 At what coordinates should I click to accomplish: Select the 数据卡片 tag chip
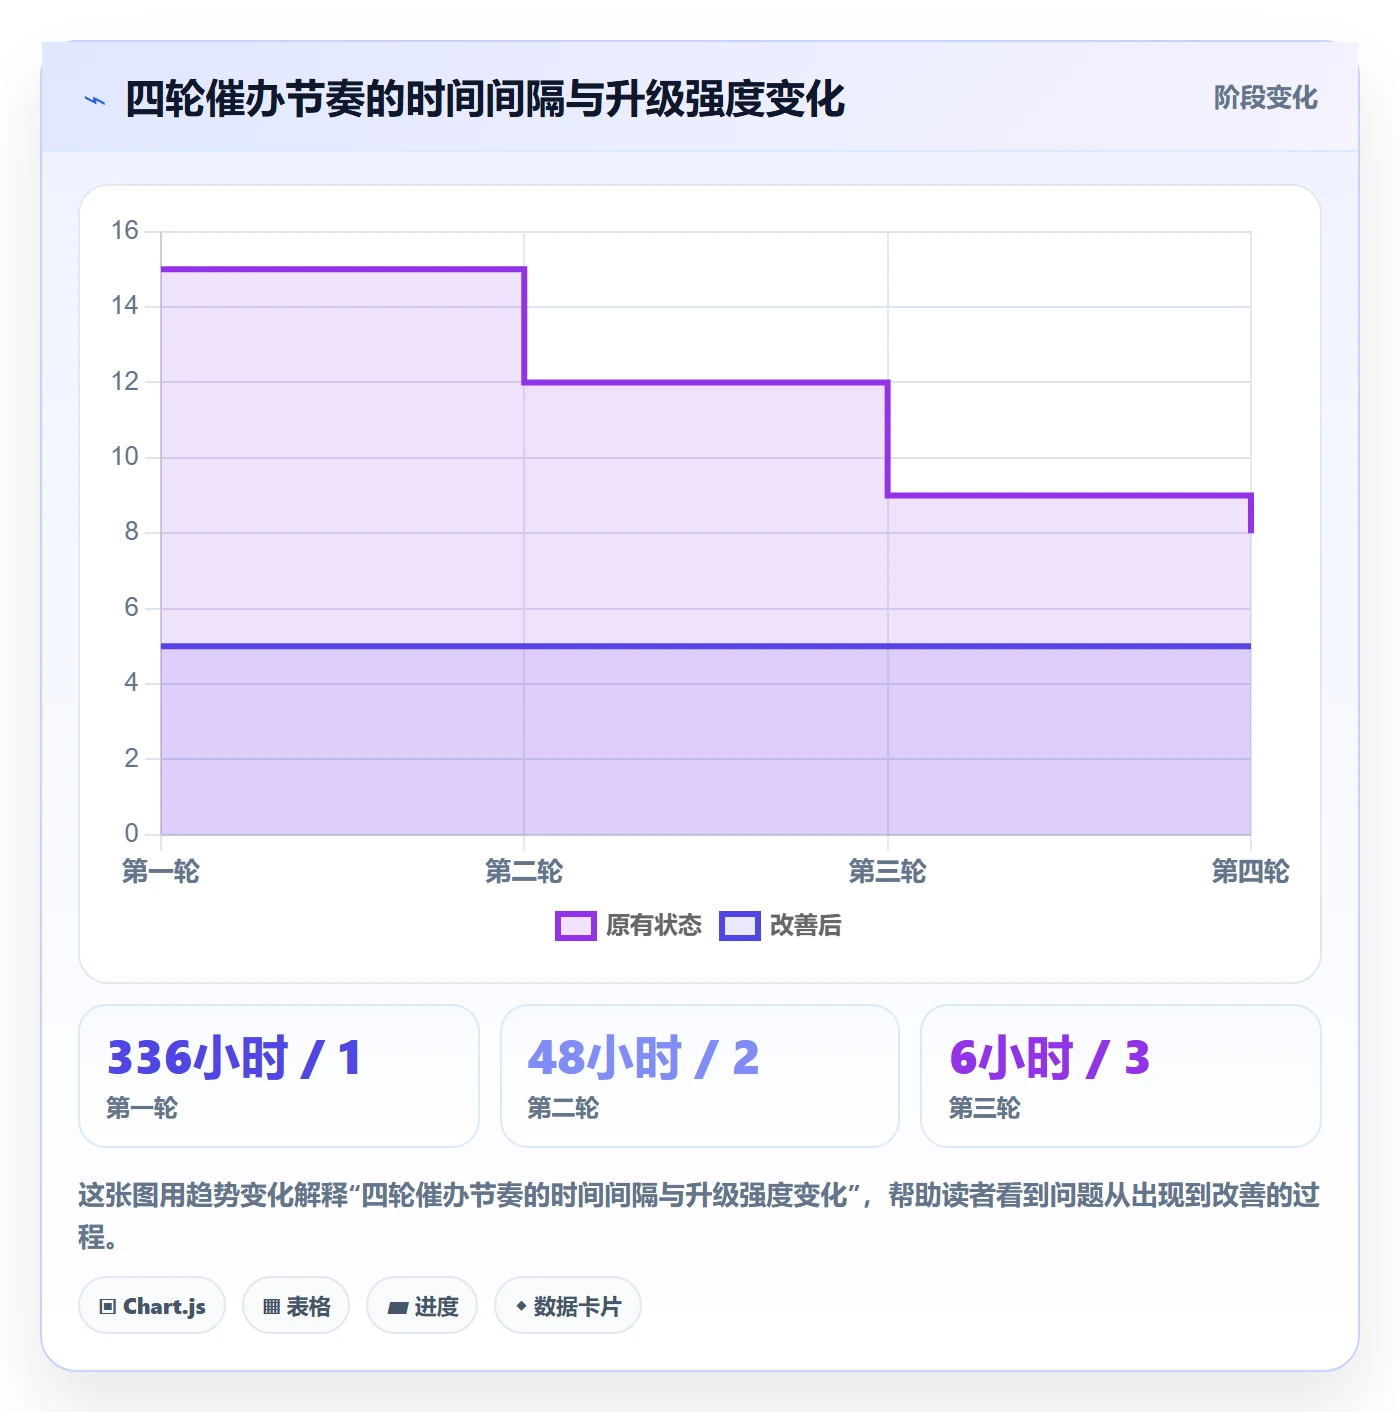(x=568, y=1305)
